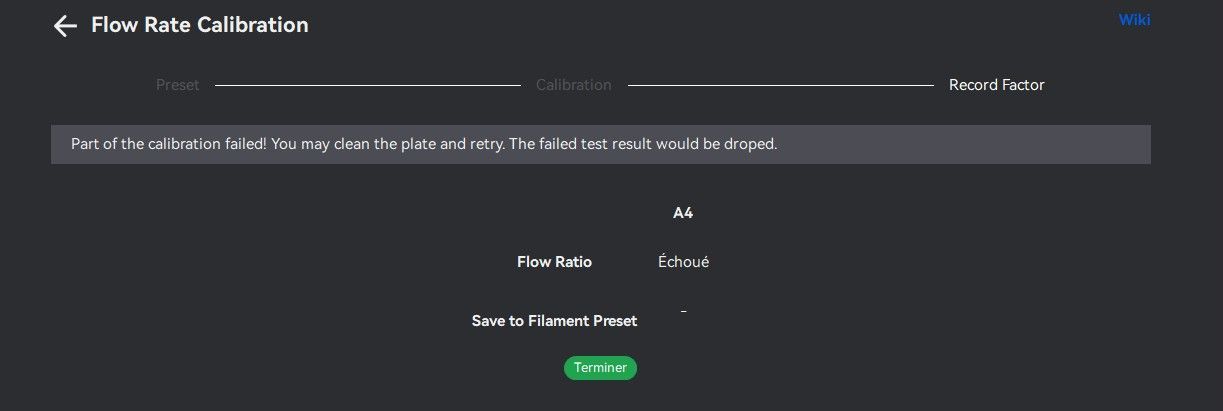Click the word 'droped' ending the warning

tap(752, 144)
